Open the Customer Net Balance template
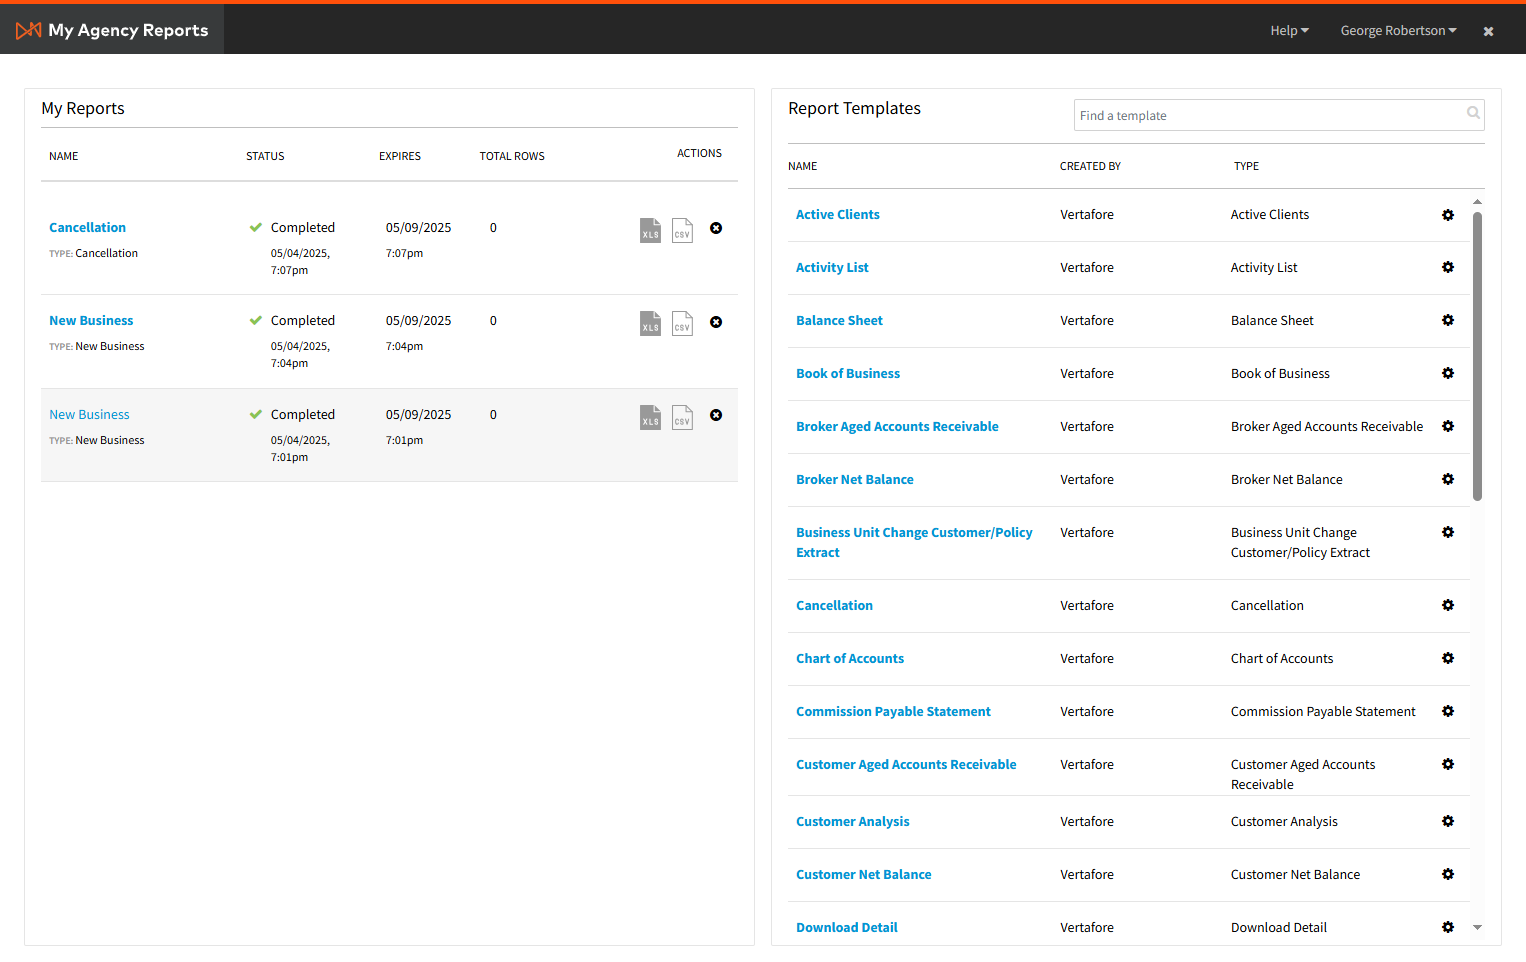The image size is (1526, 962). coord(863,875)
